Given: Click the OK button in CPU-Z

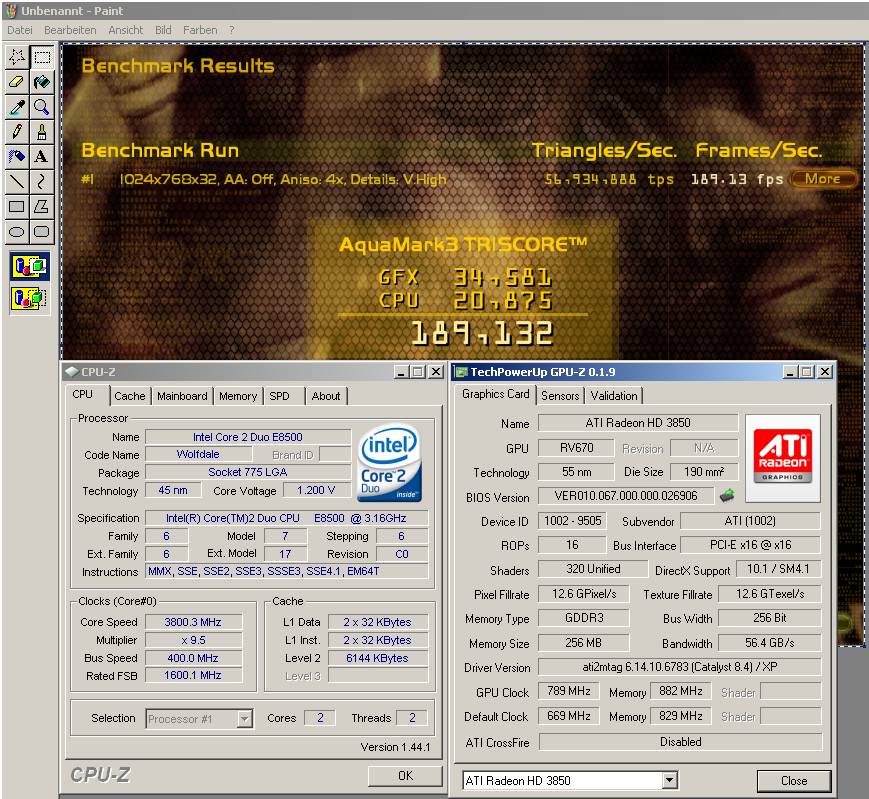Looking at the screenshot, I should [406, 776].
